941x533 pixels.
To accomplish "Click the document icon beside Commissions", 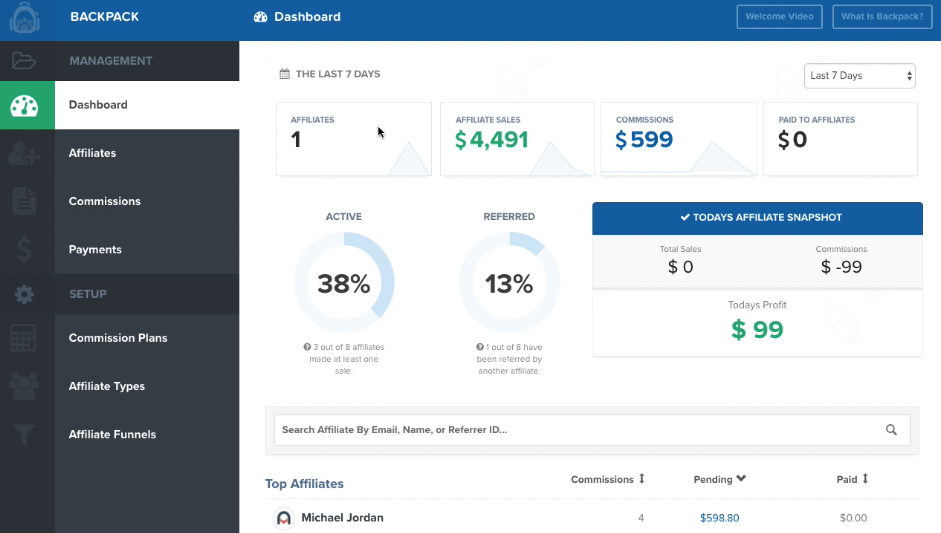I will point(24,201).
